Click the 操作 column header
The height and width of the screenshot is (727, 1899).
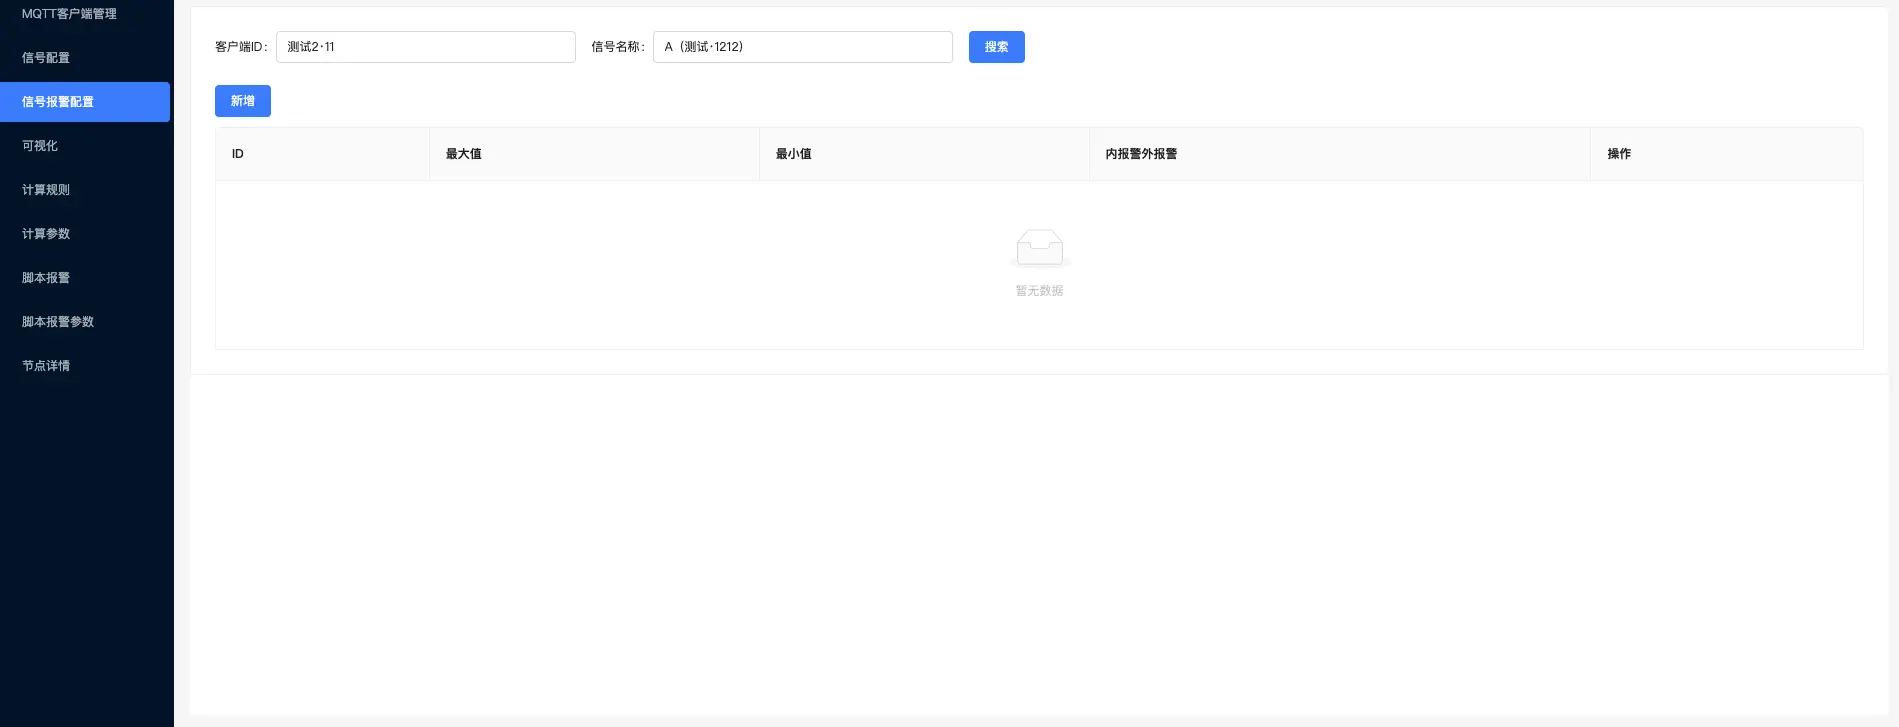pos(1727,154)
